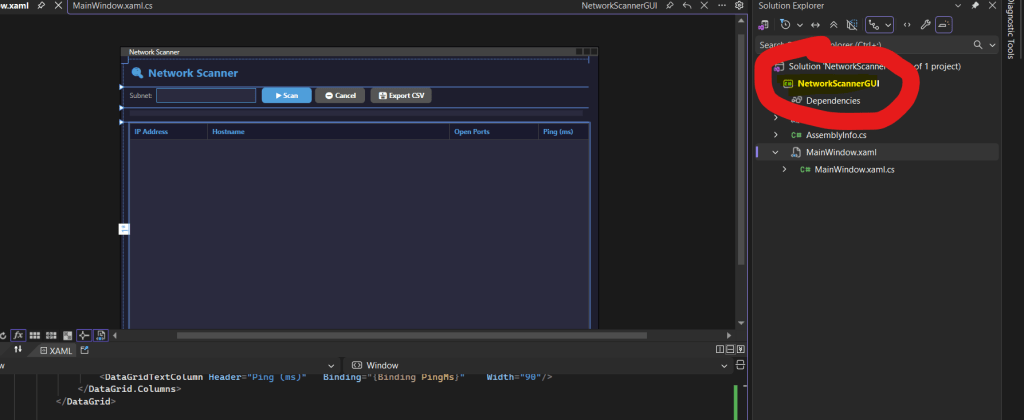Collapse the MainWindow.xaml tree node

pyautogui.click(x=775, y=153)
